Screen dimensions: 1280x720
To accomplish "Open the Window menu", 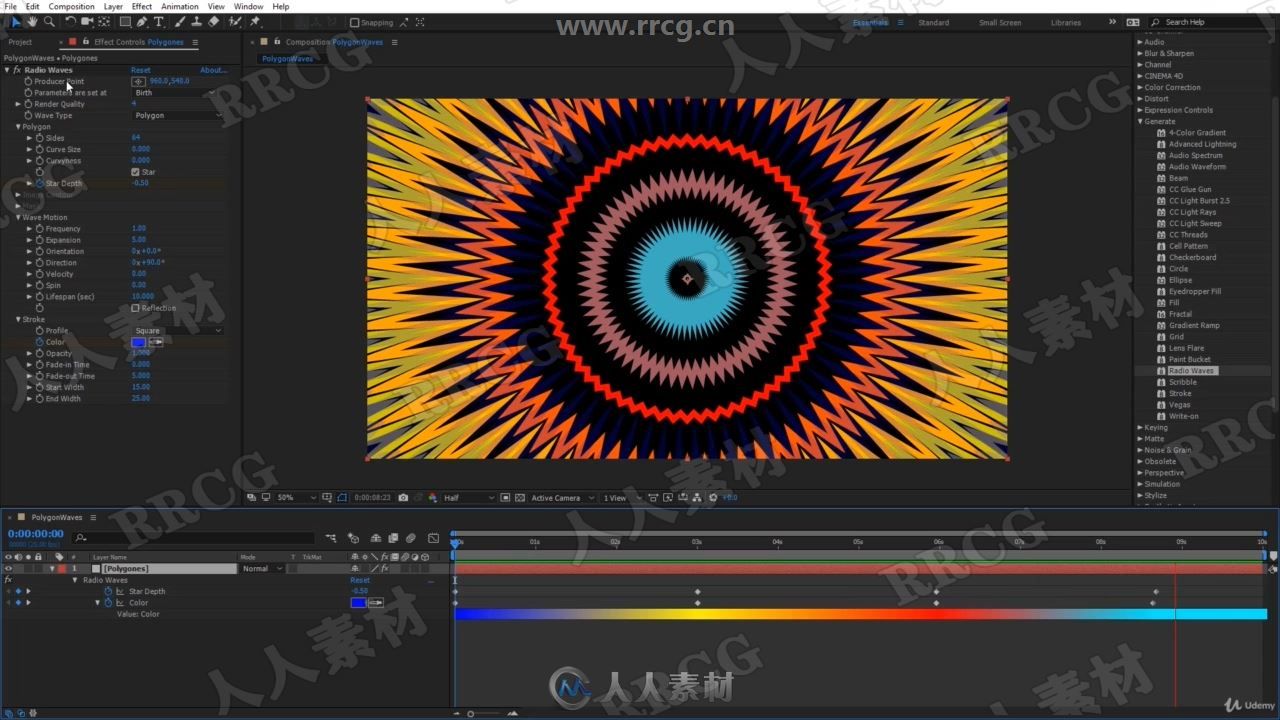I will 248,6.
